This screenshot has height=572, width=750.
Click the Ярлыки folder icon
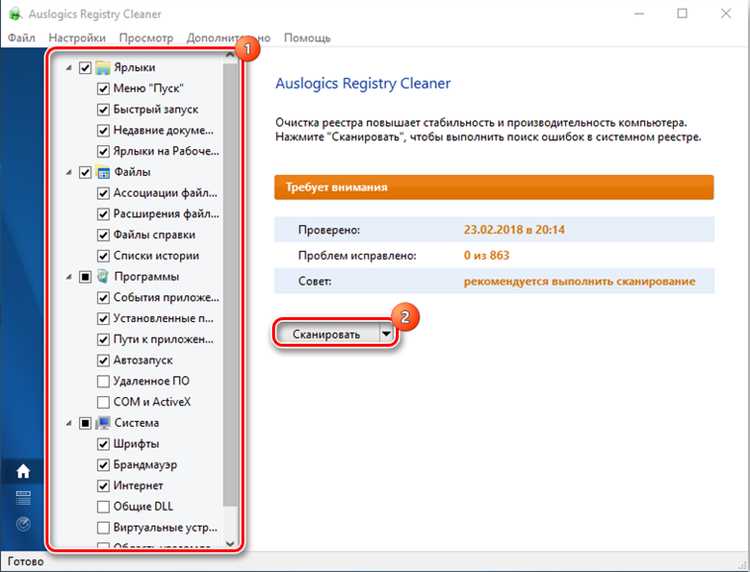point(103,67)
